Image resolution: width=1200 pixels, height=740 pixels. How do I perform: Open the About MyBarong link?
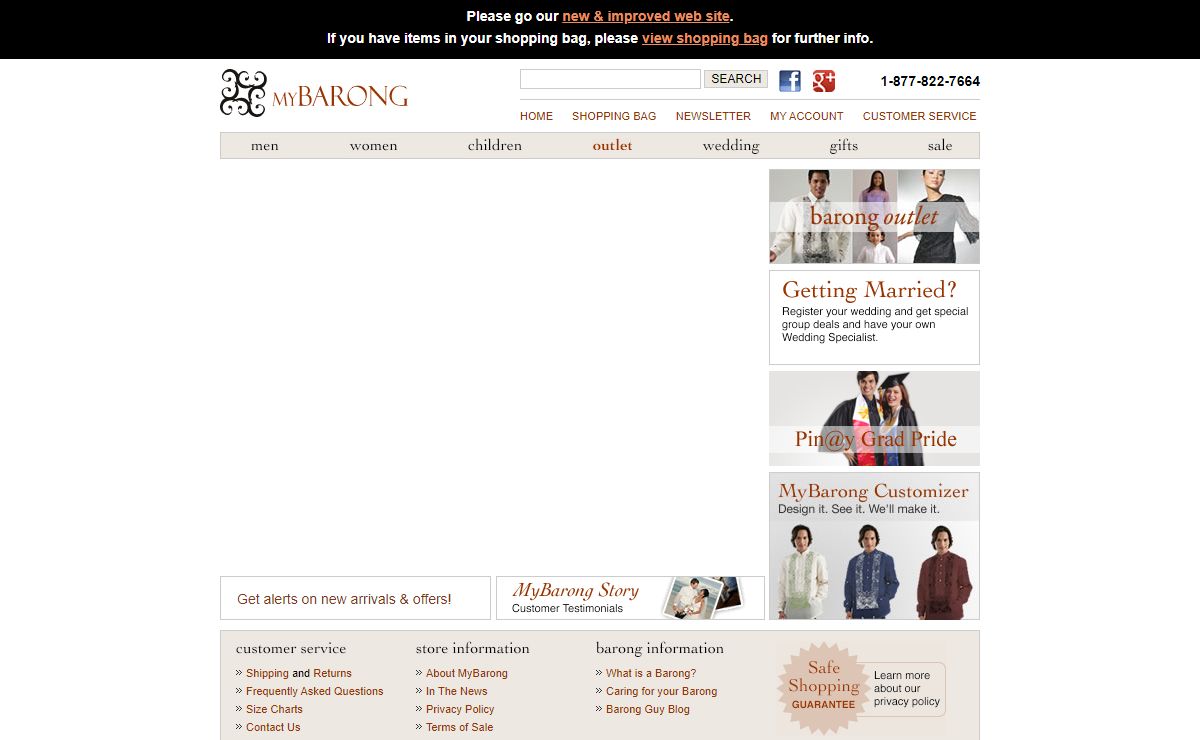pyautogui.click(x=467, y=673)
